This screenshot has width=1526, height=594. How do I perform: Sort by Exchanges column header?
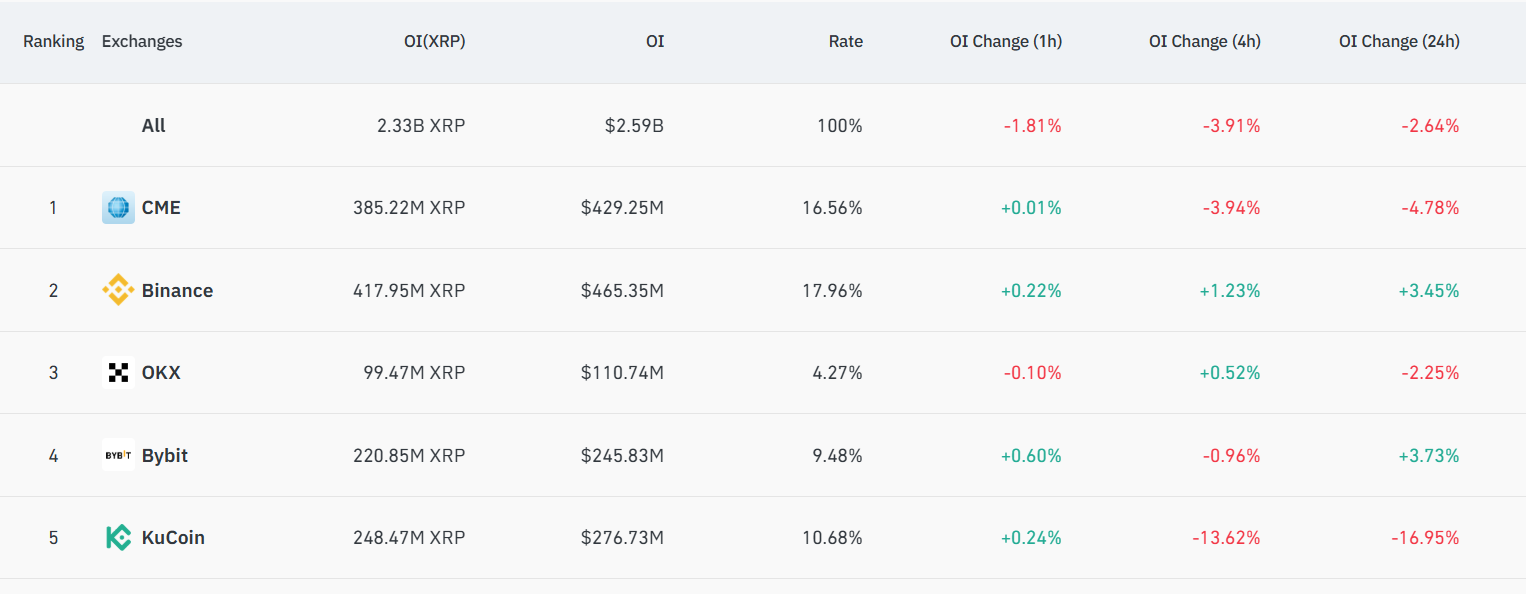[x=142, y=42]
